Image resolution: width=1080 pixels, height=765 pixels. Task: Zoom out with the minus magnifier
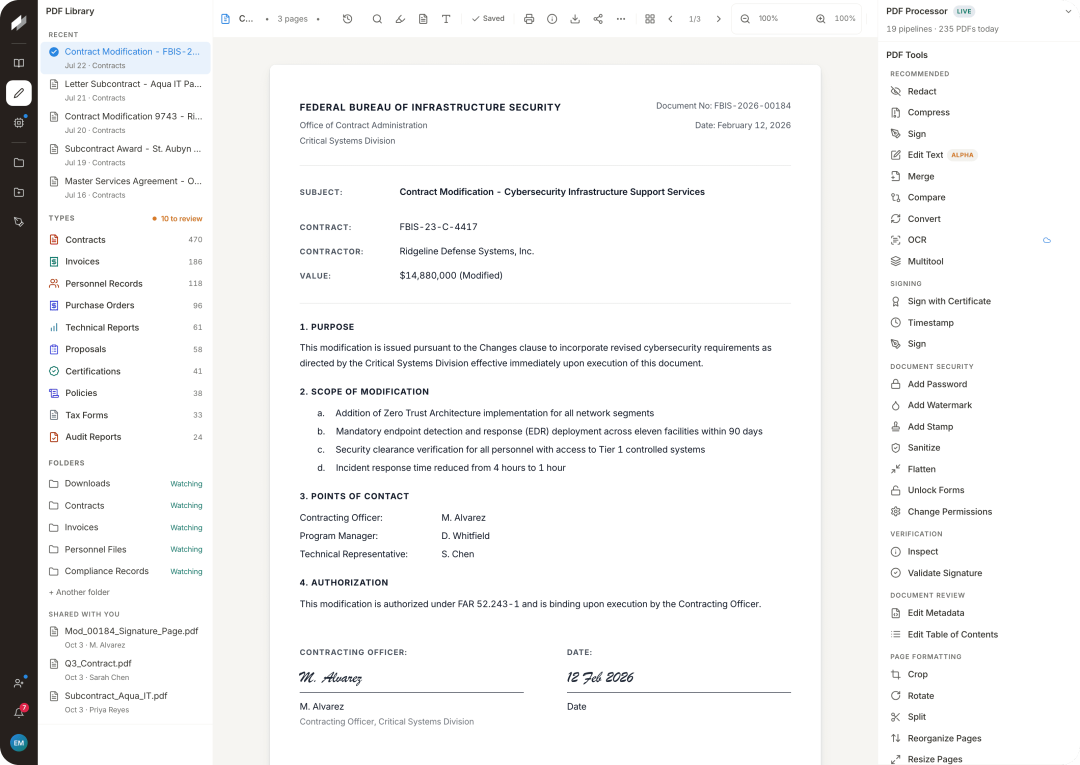click(x=745, y=19)
